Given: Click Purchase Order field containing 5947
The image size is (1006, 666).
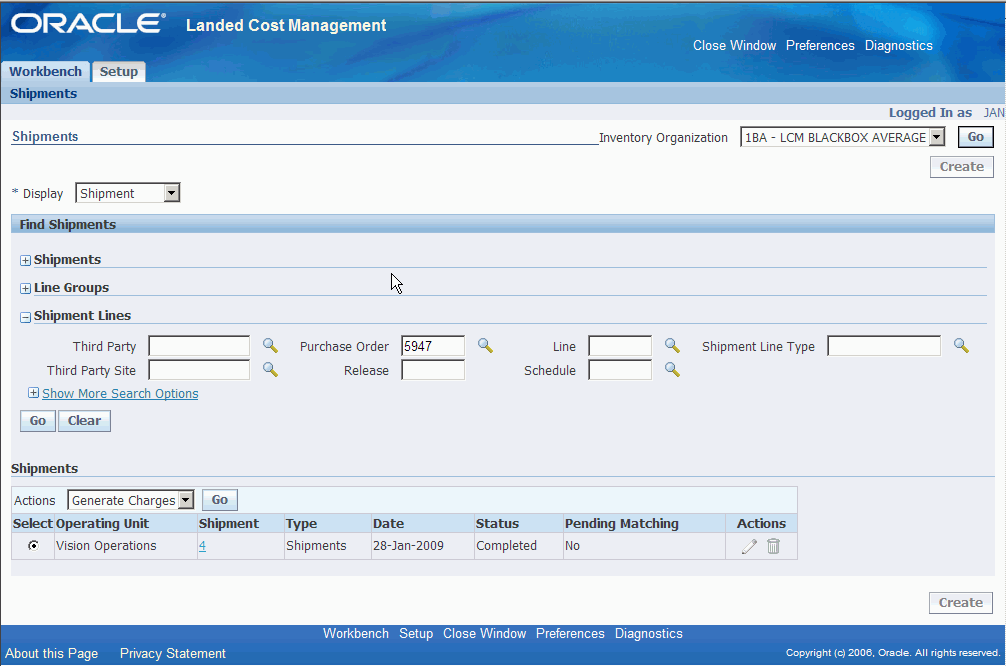Looking at the screenshot, I should pyautogui.click(x=433, y=346).
